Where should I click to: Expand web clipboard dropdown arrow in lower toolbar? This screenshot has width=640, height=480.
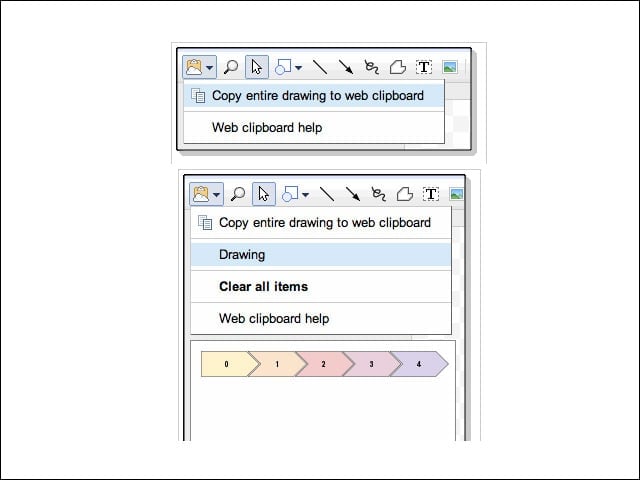[216, 195]
